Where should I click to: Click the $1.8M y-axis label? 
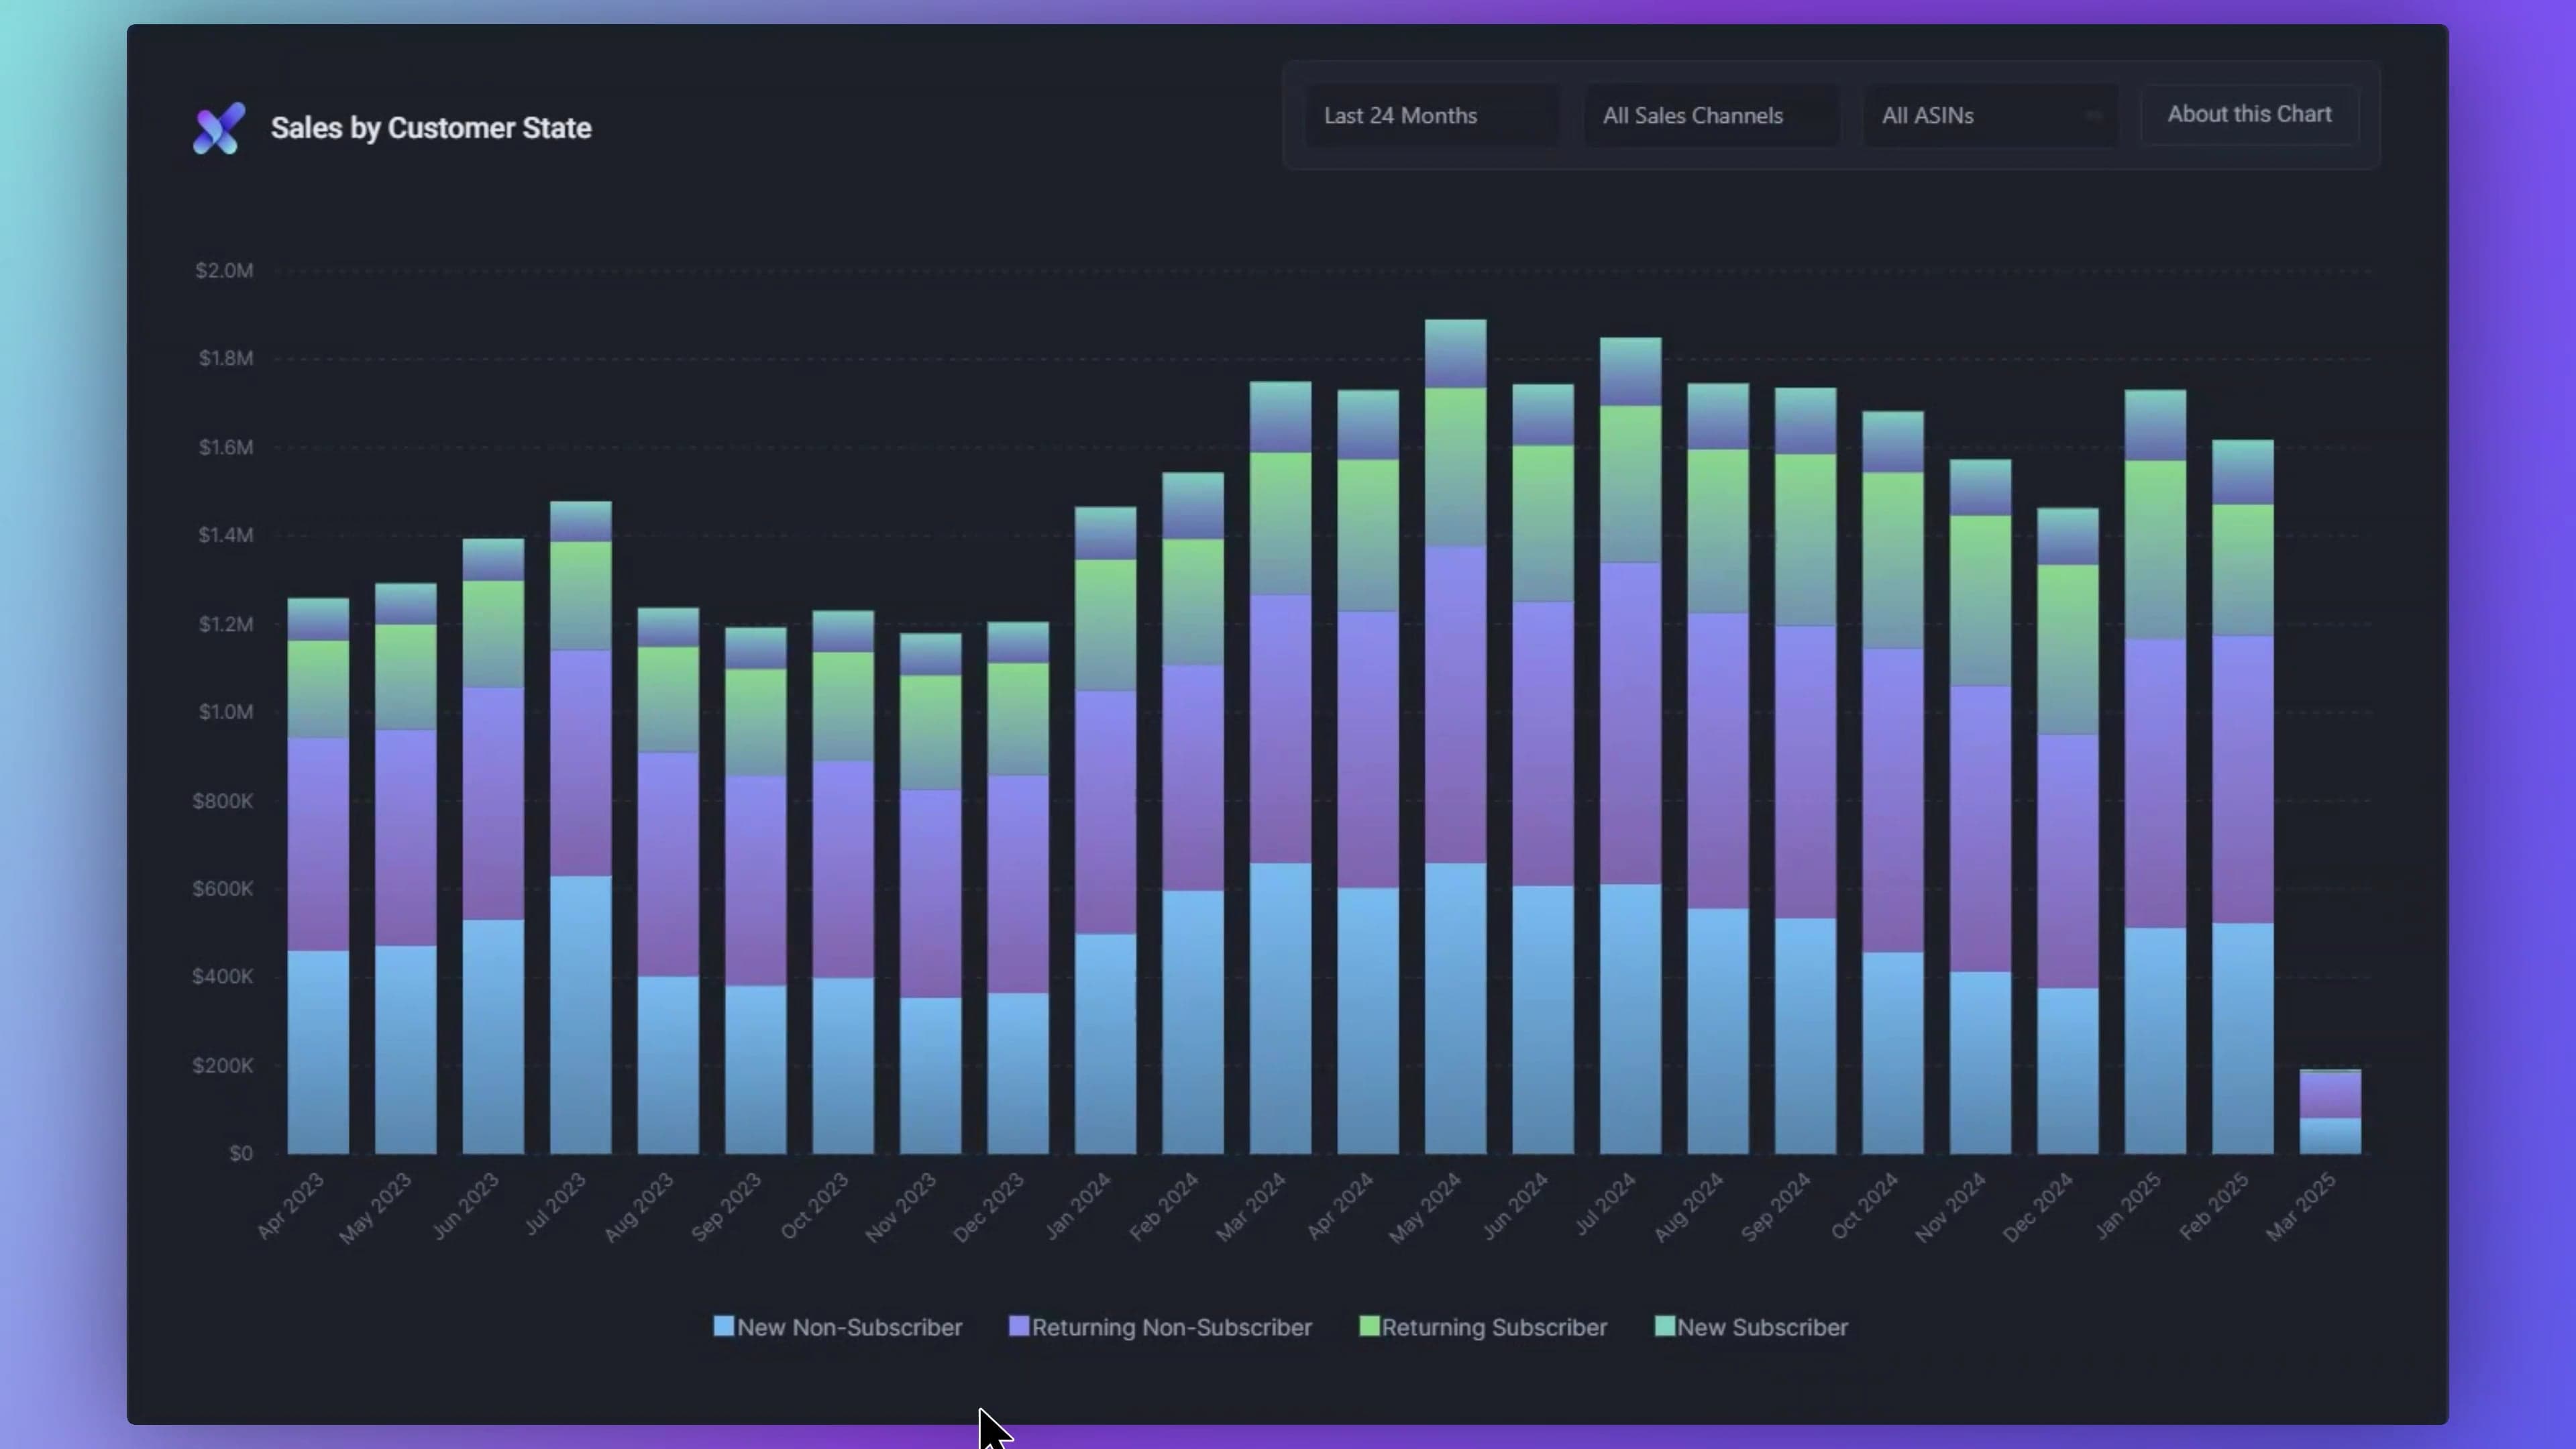click(226, 358)
